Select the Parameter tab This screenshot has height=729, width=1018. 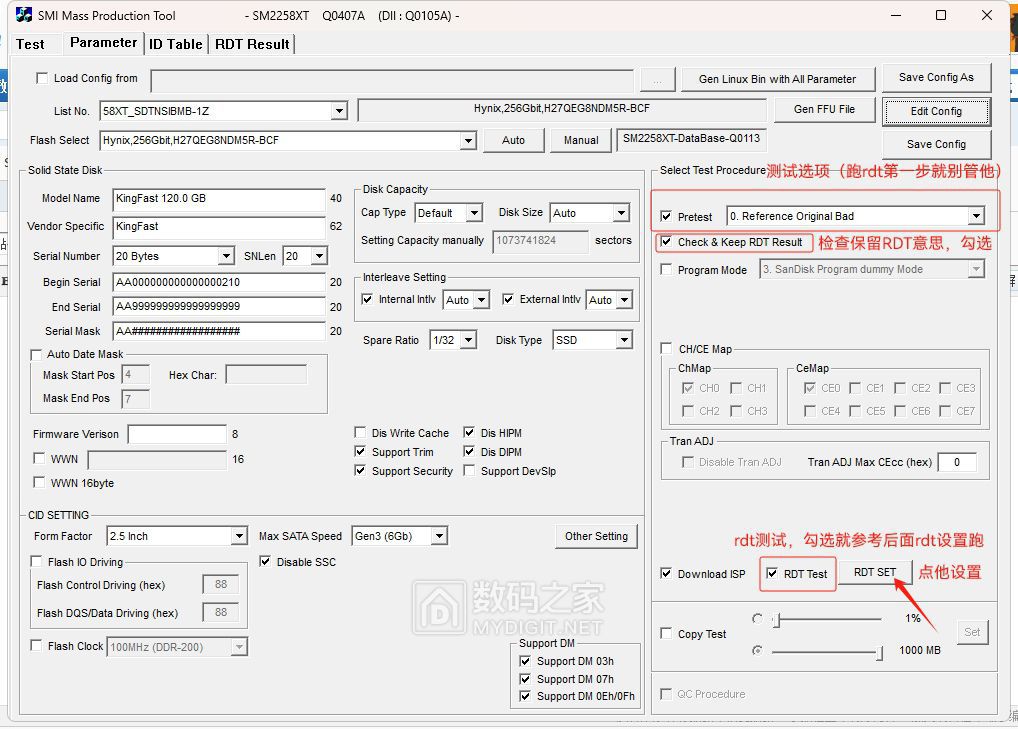pyautogui.click(x=103, y=43)
